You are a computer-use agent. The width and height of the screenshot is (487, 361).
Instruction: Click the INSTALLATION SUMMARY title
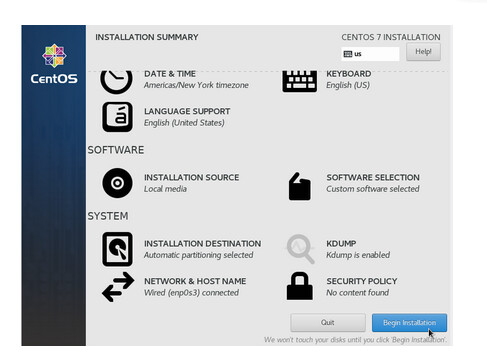(147, 37)
